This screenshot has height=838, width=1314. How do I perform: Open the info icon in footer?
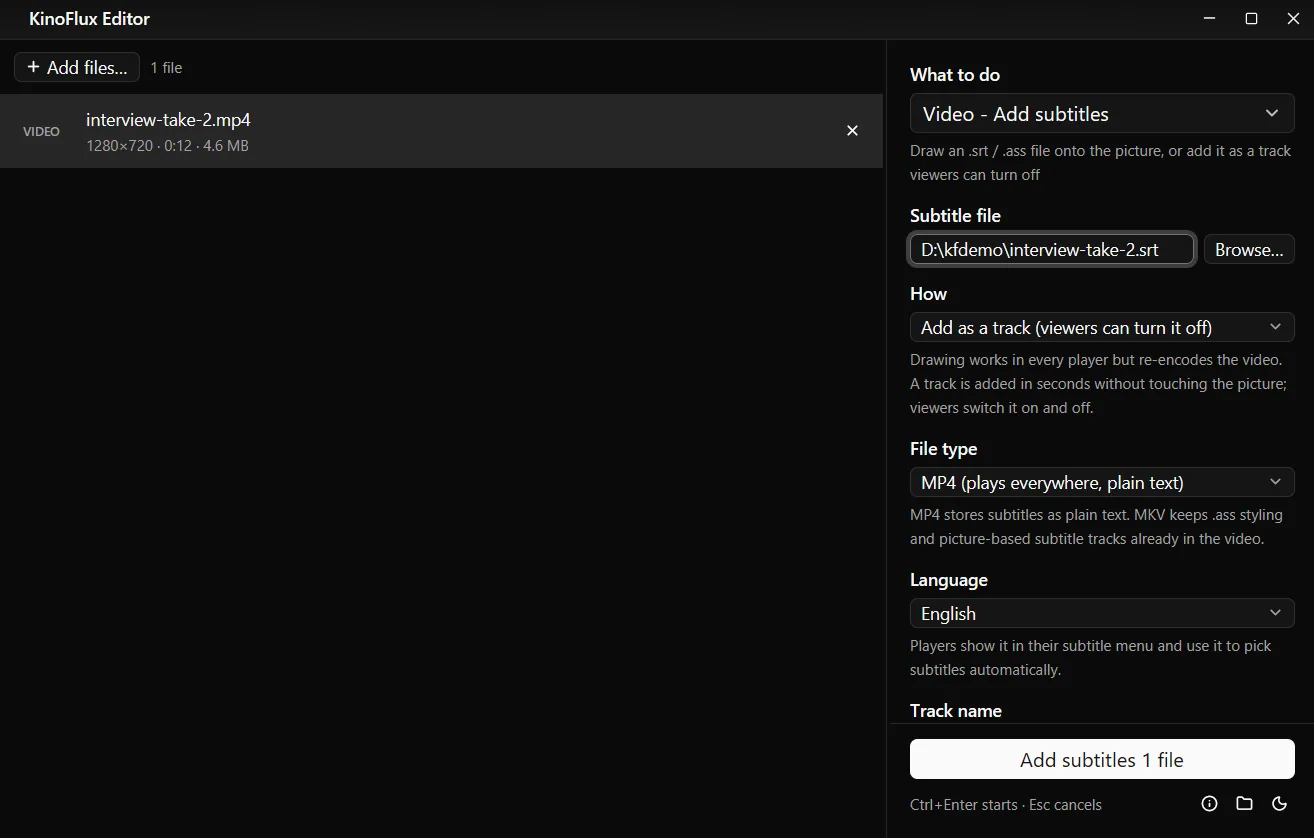click(x=1209, y=803)
